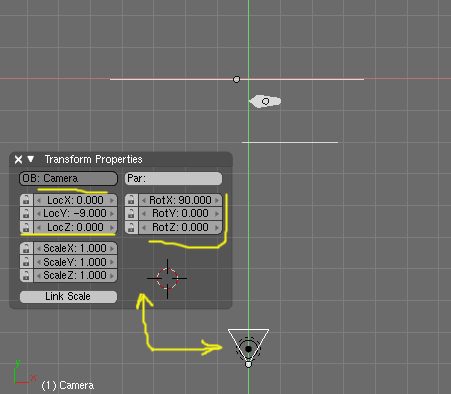
Task: Increase ScaleY with right arrow
Action: pyautogui.click(x=112, y=262)
